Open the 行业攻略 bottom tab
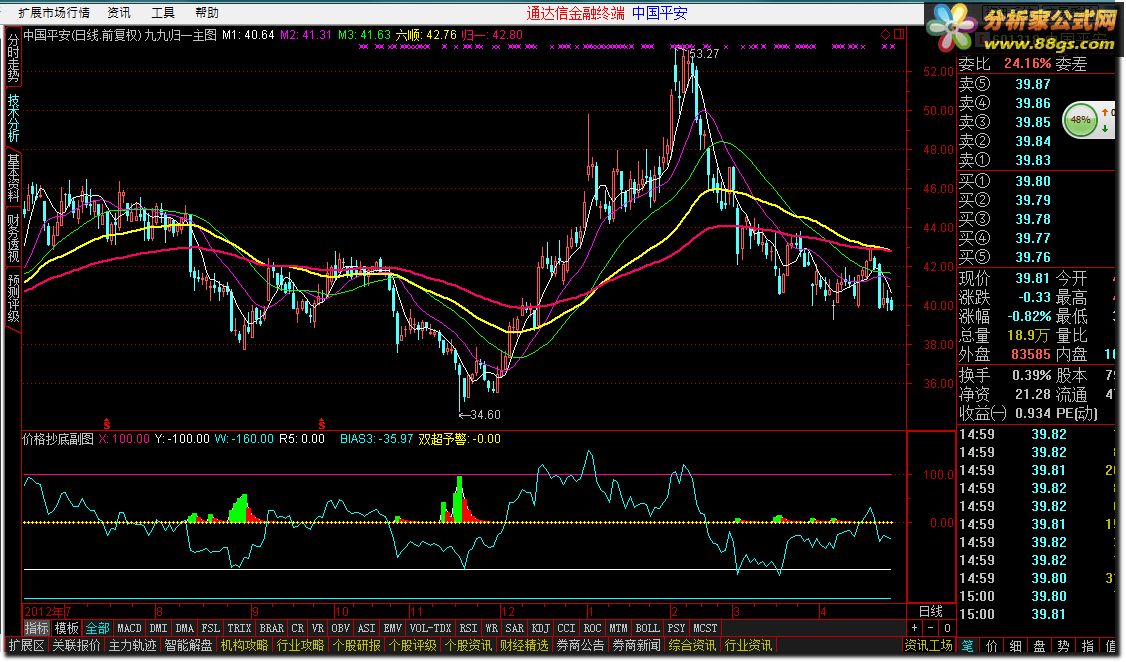 coord(300,645)
